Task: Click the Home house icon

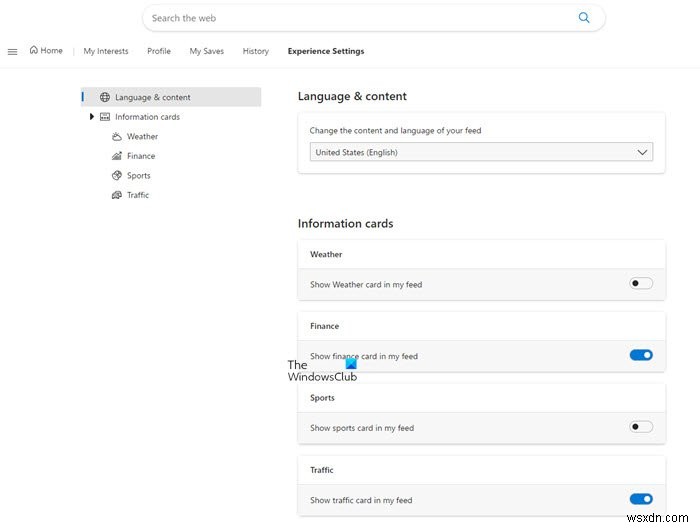Action: click(34, 50)
